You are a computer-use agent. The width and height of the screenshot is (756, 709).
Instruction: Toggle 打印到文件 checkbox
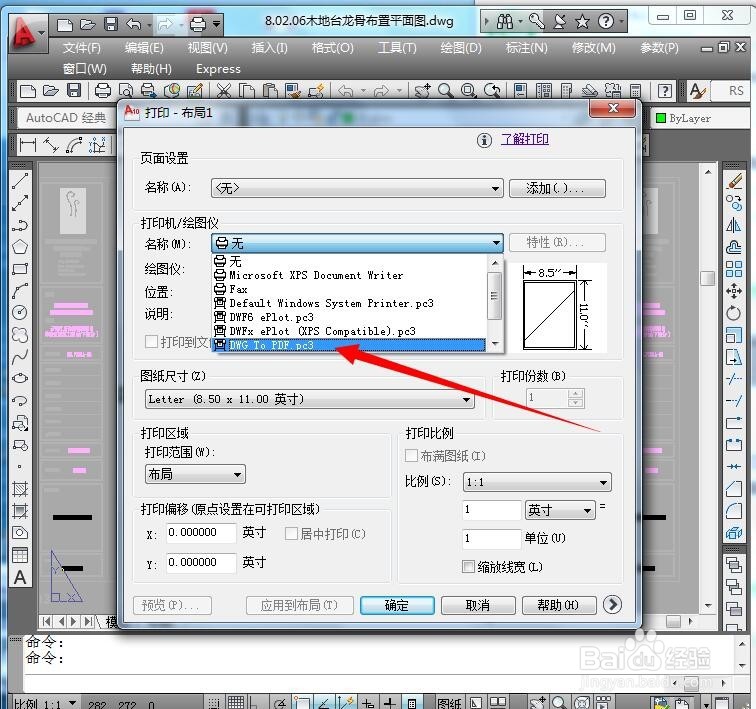(x=151, y=342)
